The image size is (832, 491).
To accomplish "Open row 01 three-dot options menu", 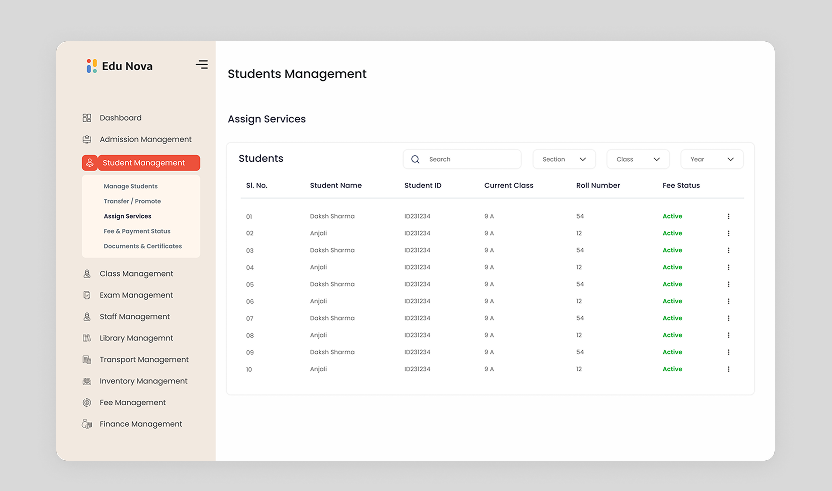I will (729, 217).
